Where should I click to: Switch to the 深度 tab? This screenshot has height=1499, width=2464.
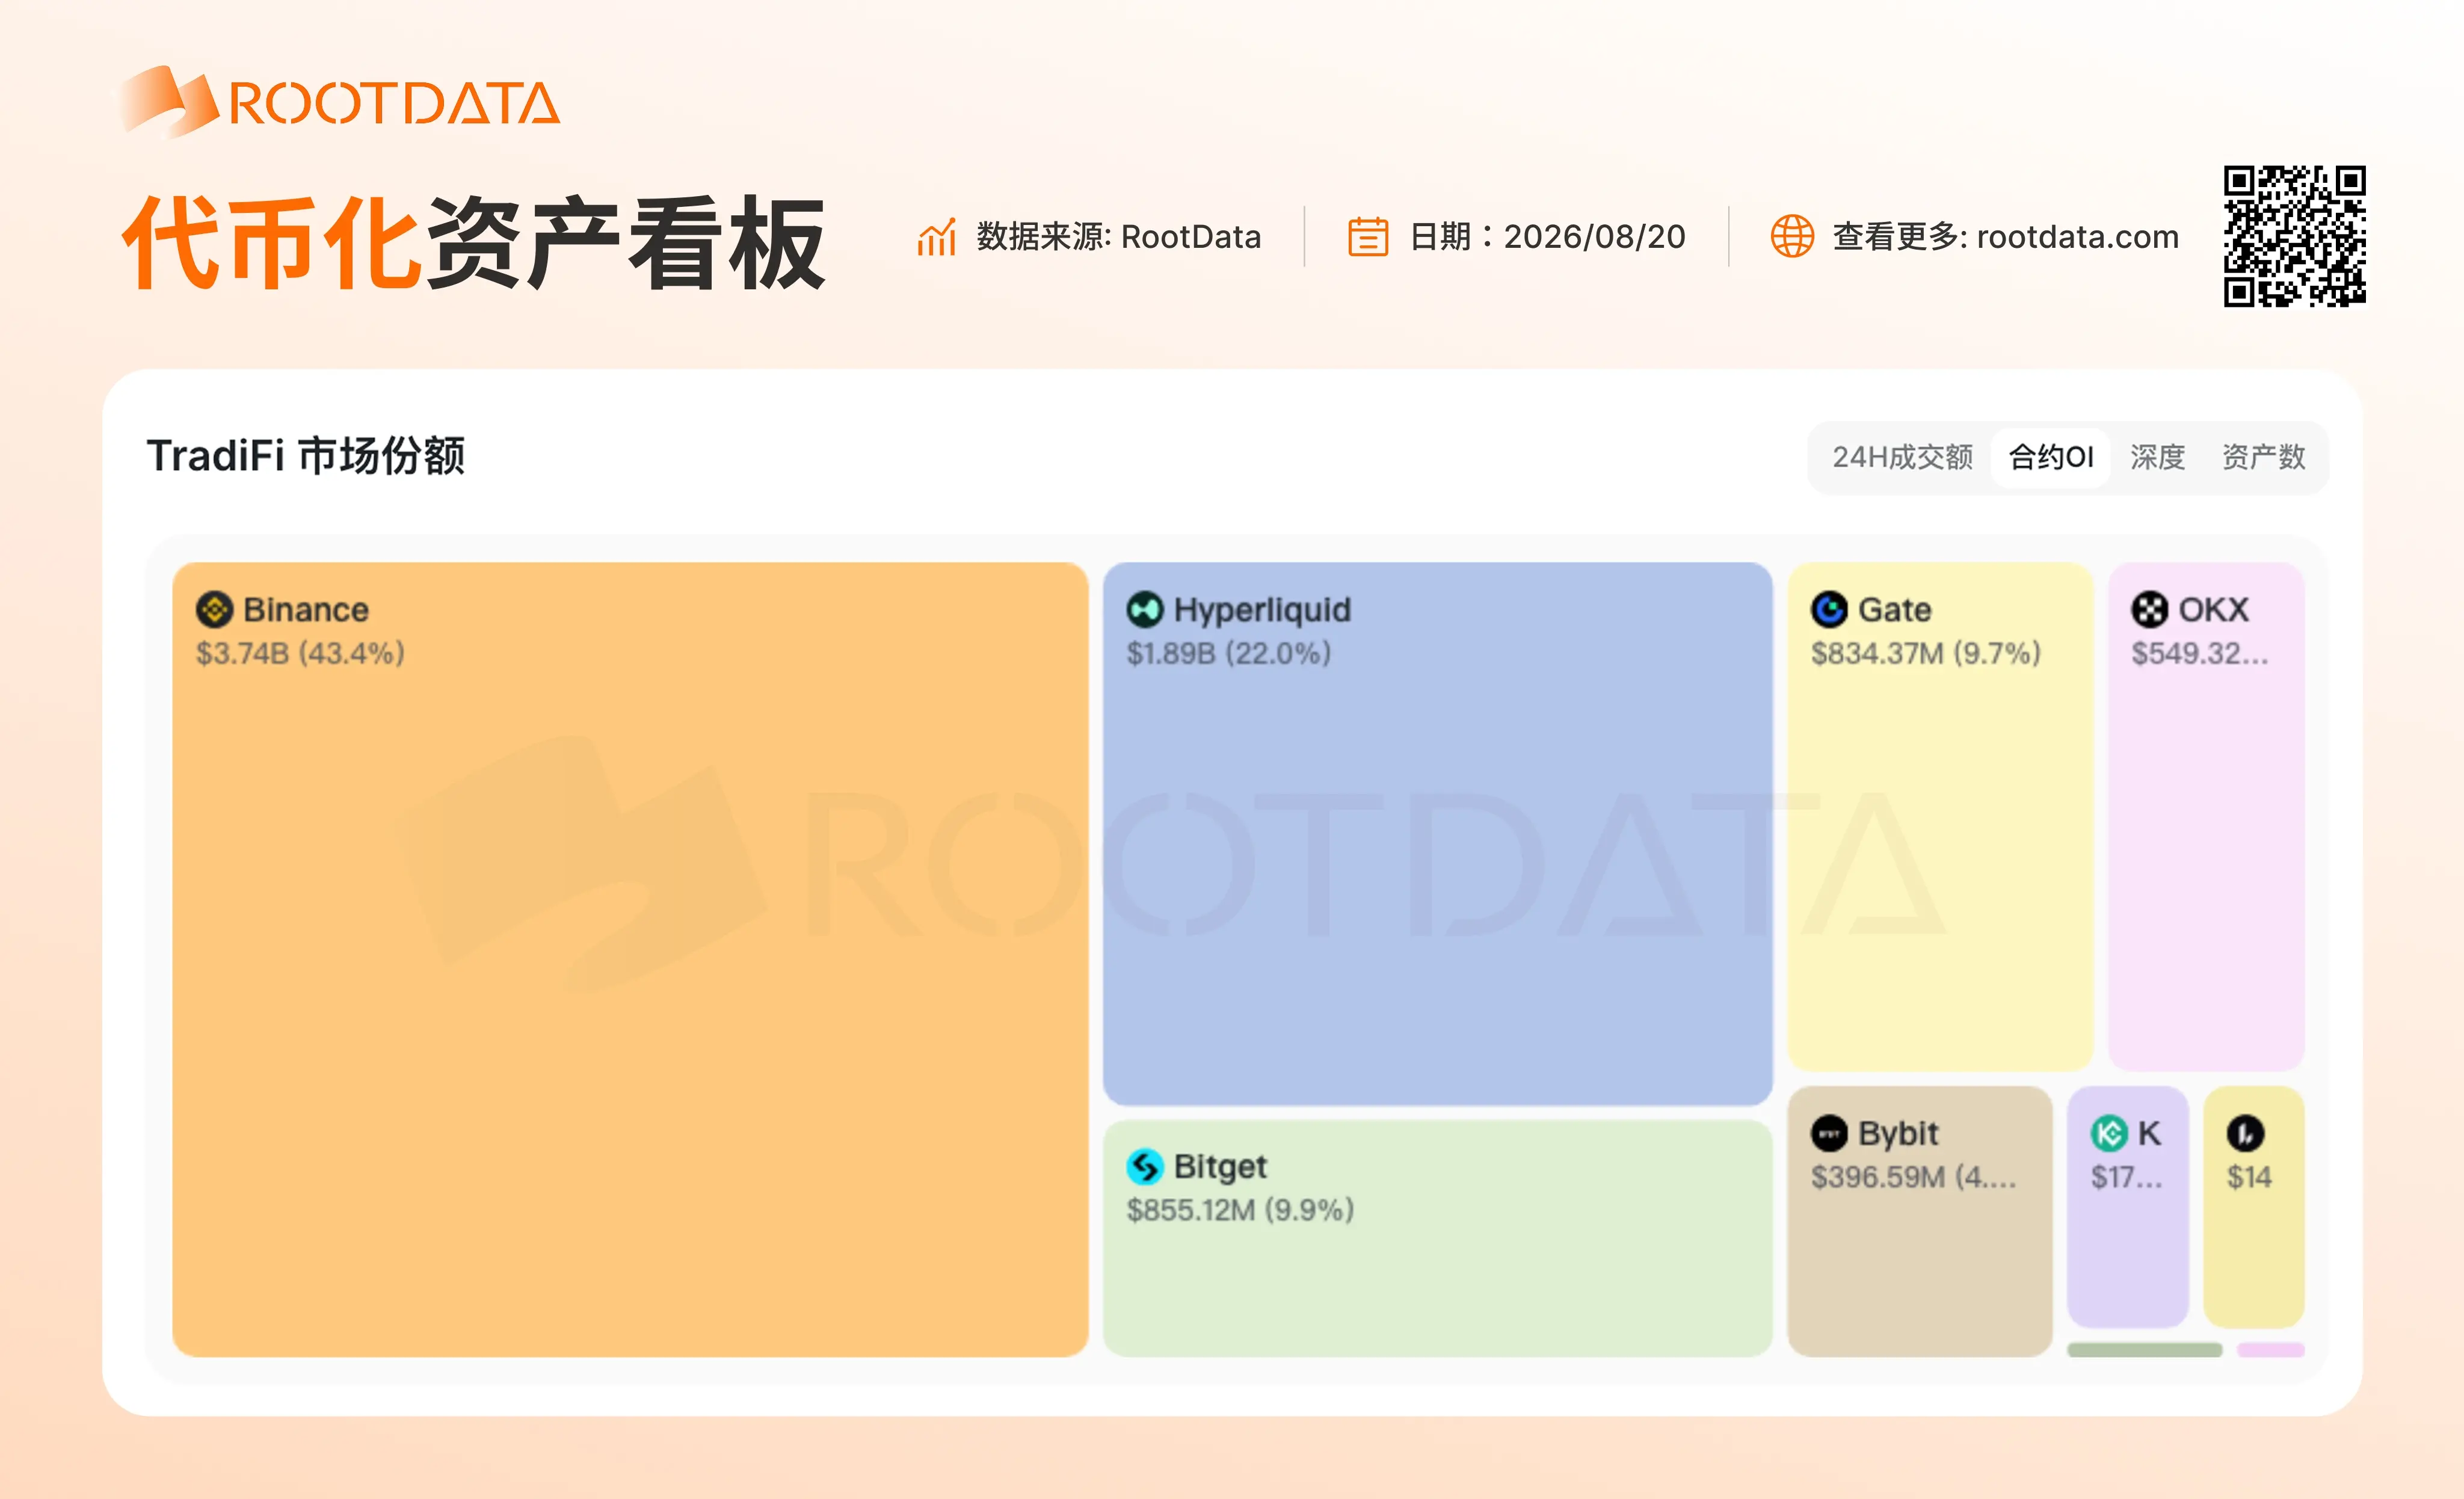(x=2157, y=458)
